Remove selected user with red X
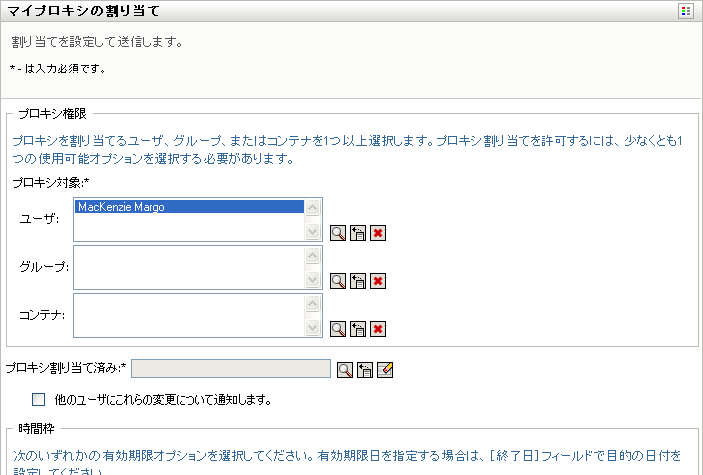Viewport: 703px width, 475px height. pos(378,233)
